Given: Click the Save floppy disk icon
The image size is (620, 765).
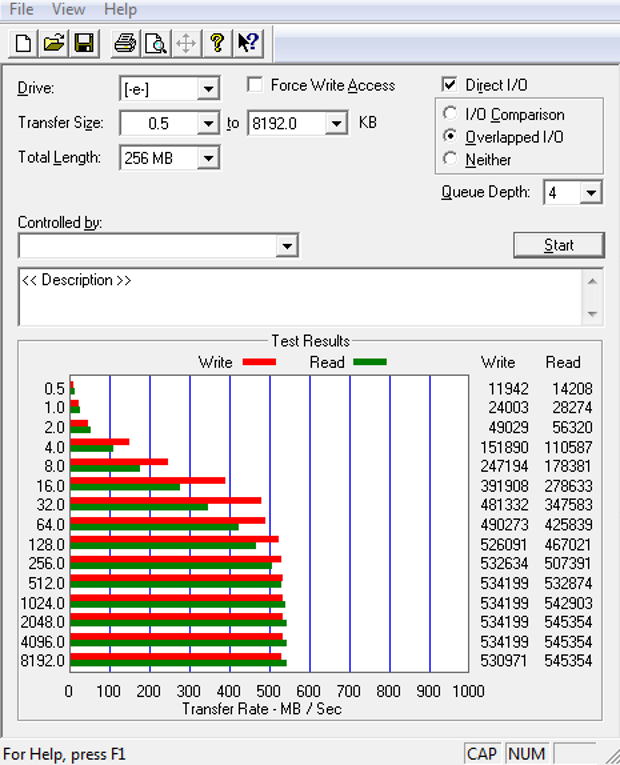Looking at the screenshot, I should coord(84,43).
